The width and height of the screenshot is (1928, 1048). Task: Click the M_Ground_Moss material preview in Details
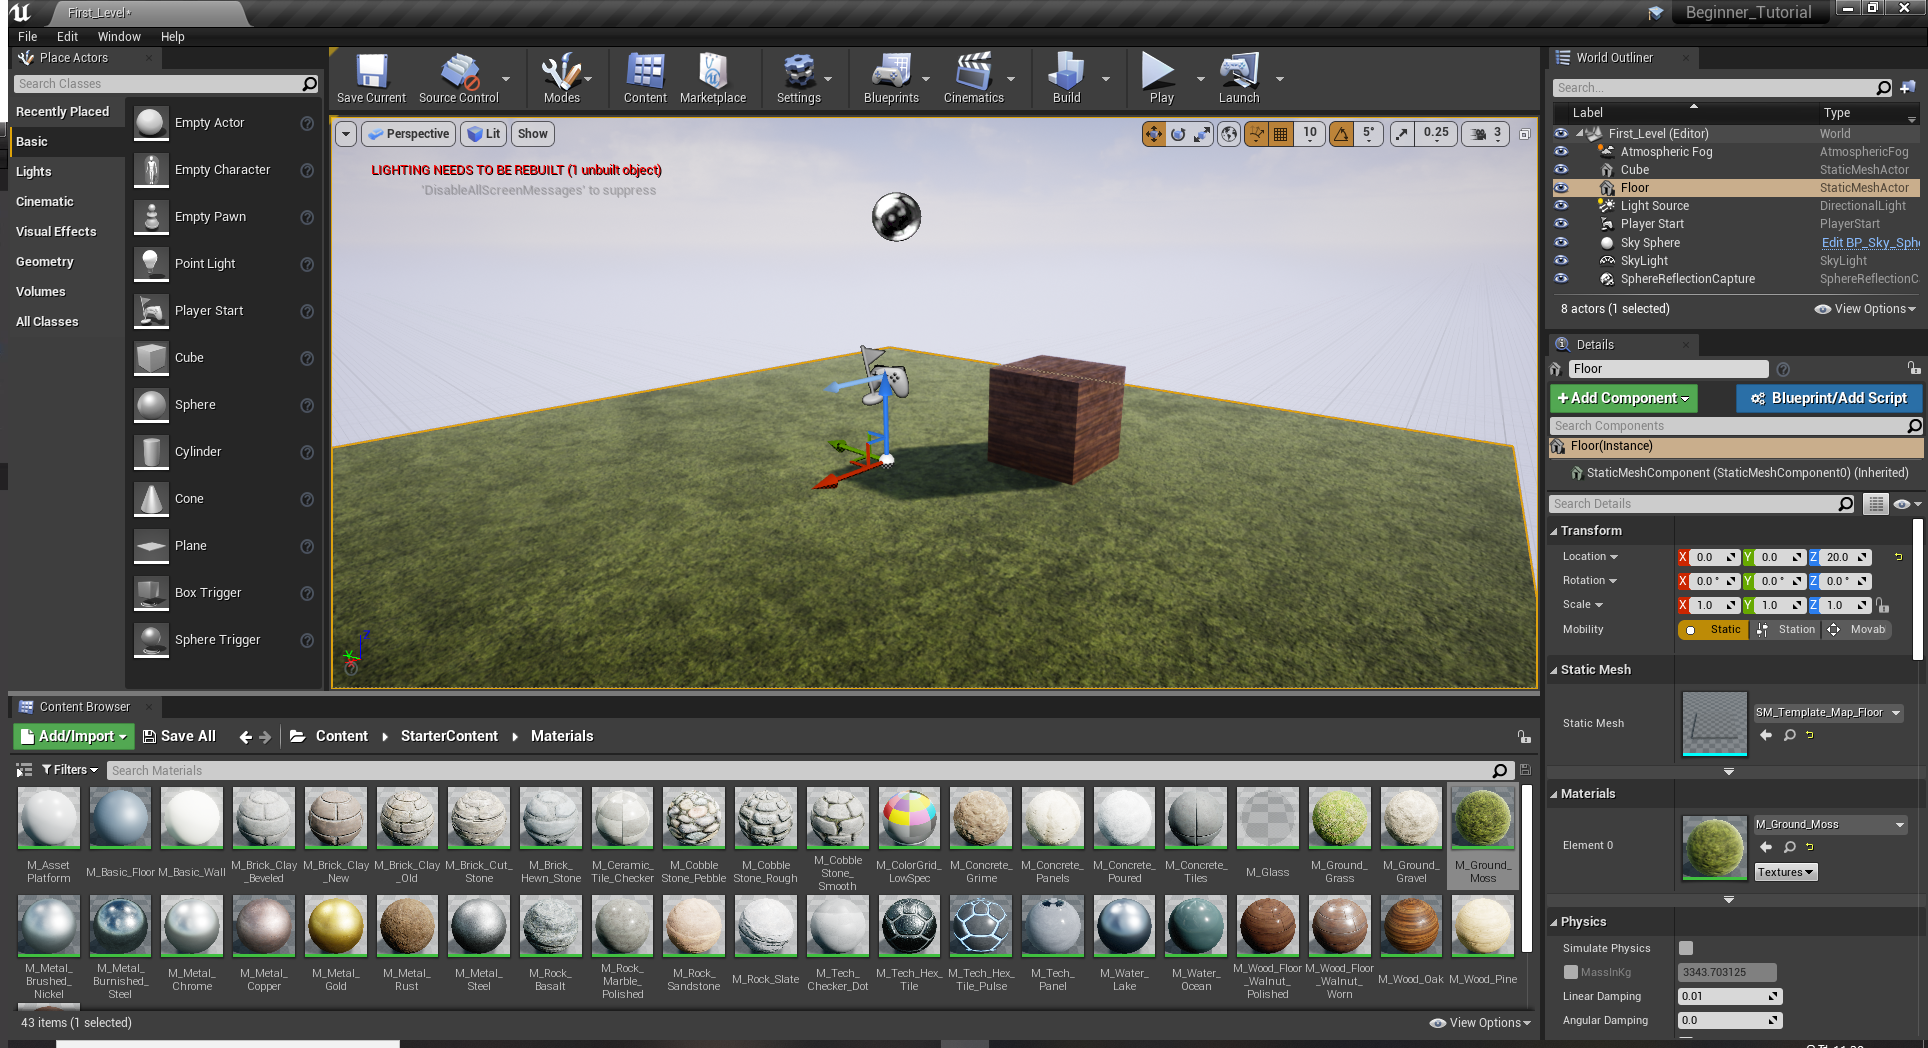(x=1714, y=848)
